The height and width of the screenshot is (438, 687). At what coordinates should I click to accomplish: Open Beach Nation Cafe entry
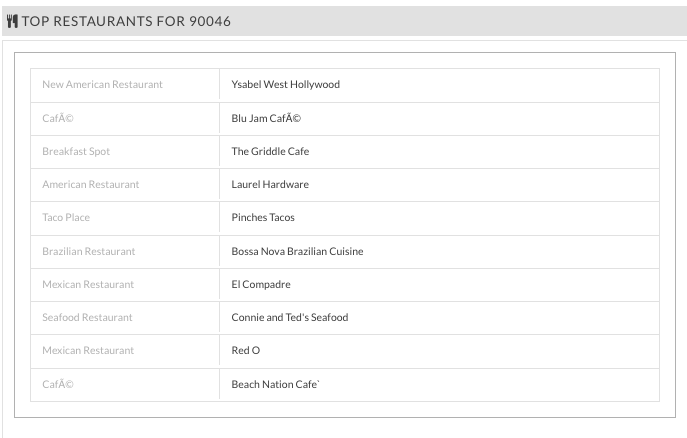click(276, 384)
